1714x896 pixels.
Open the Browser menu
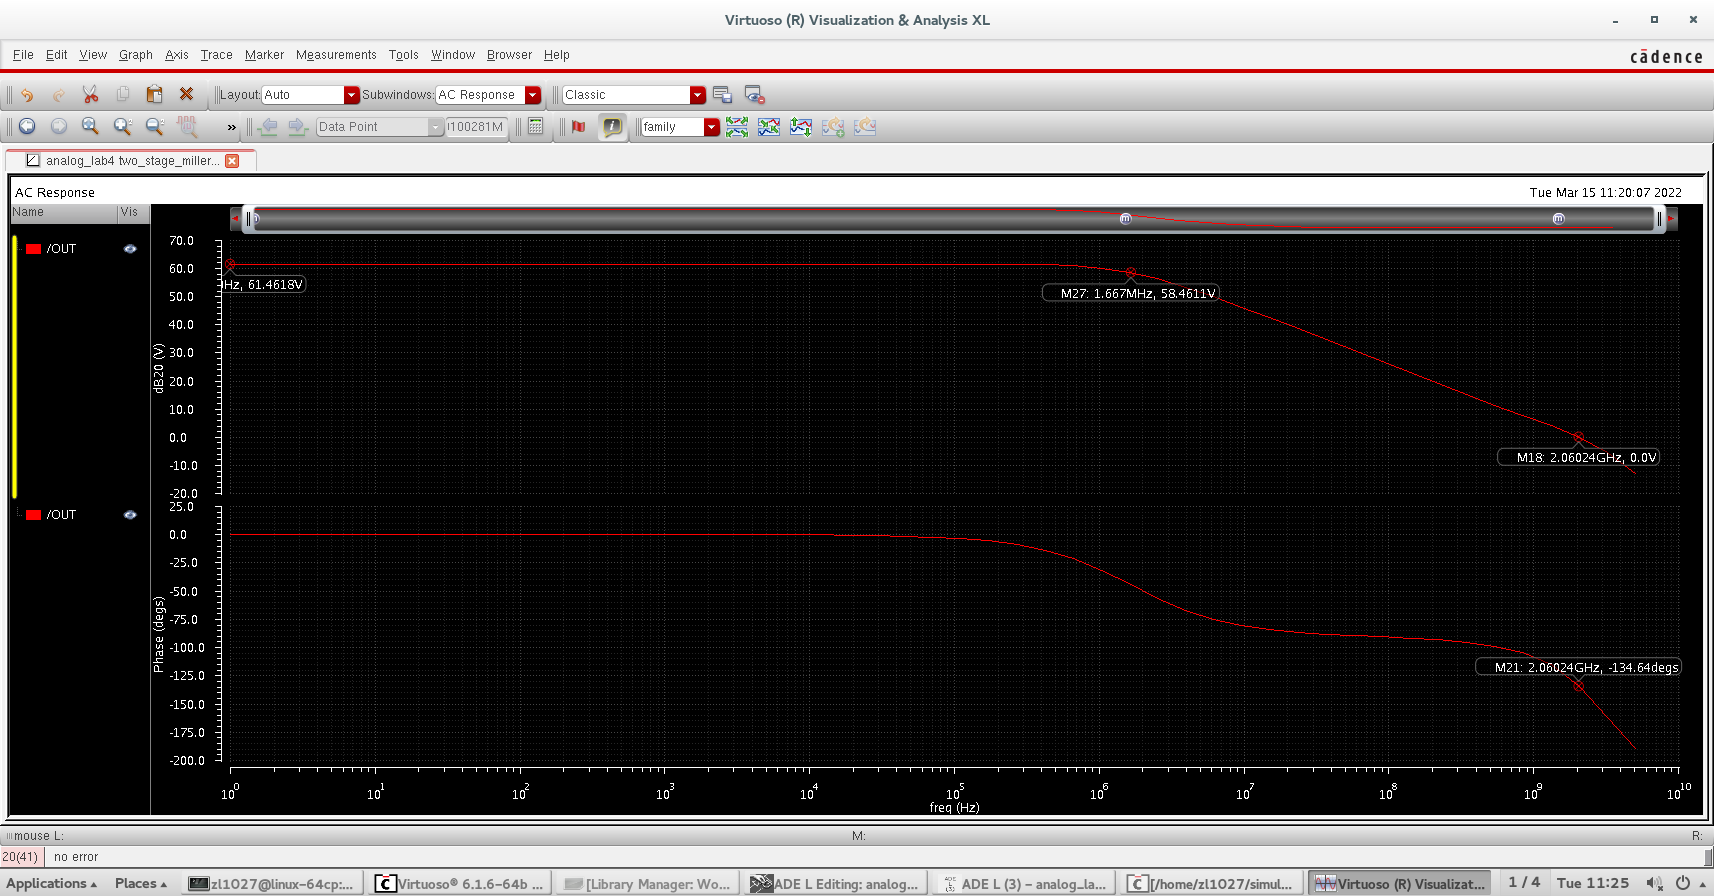click(509, 55)
